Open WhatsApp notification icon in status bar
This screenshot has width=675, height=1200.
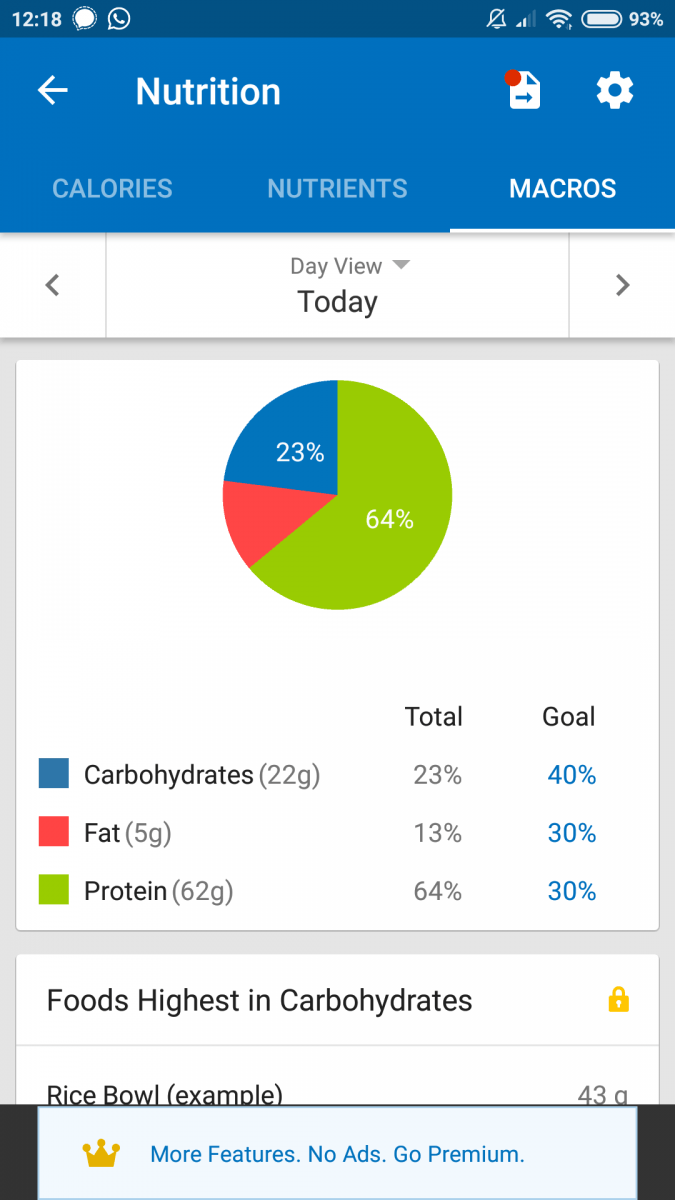(x=119, y=18)
